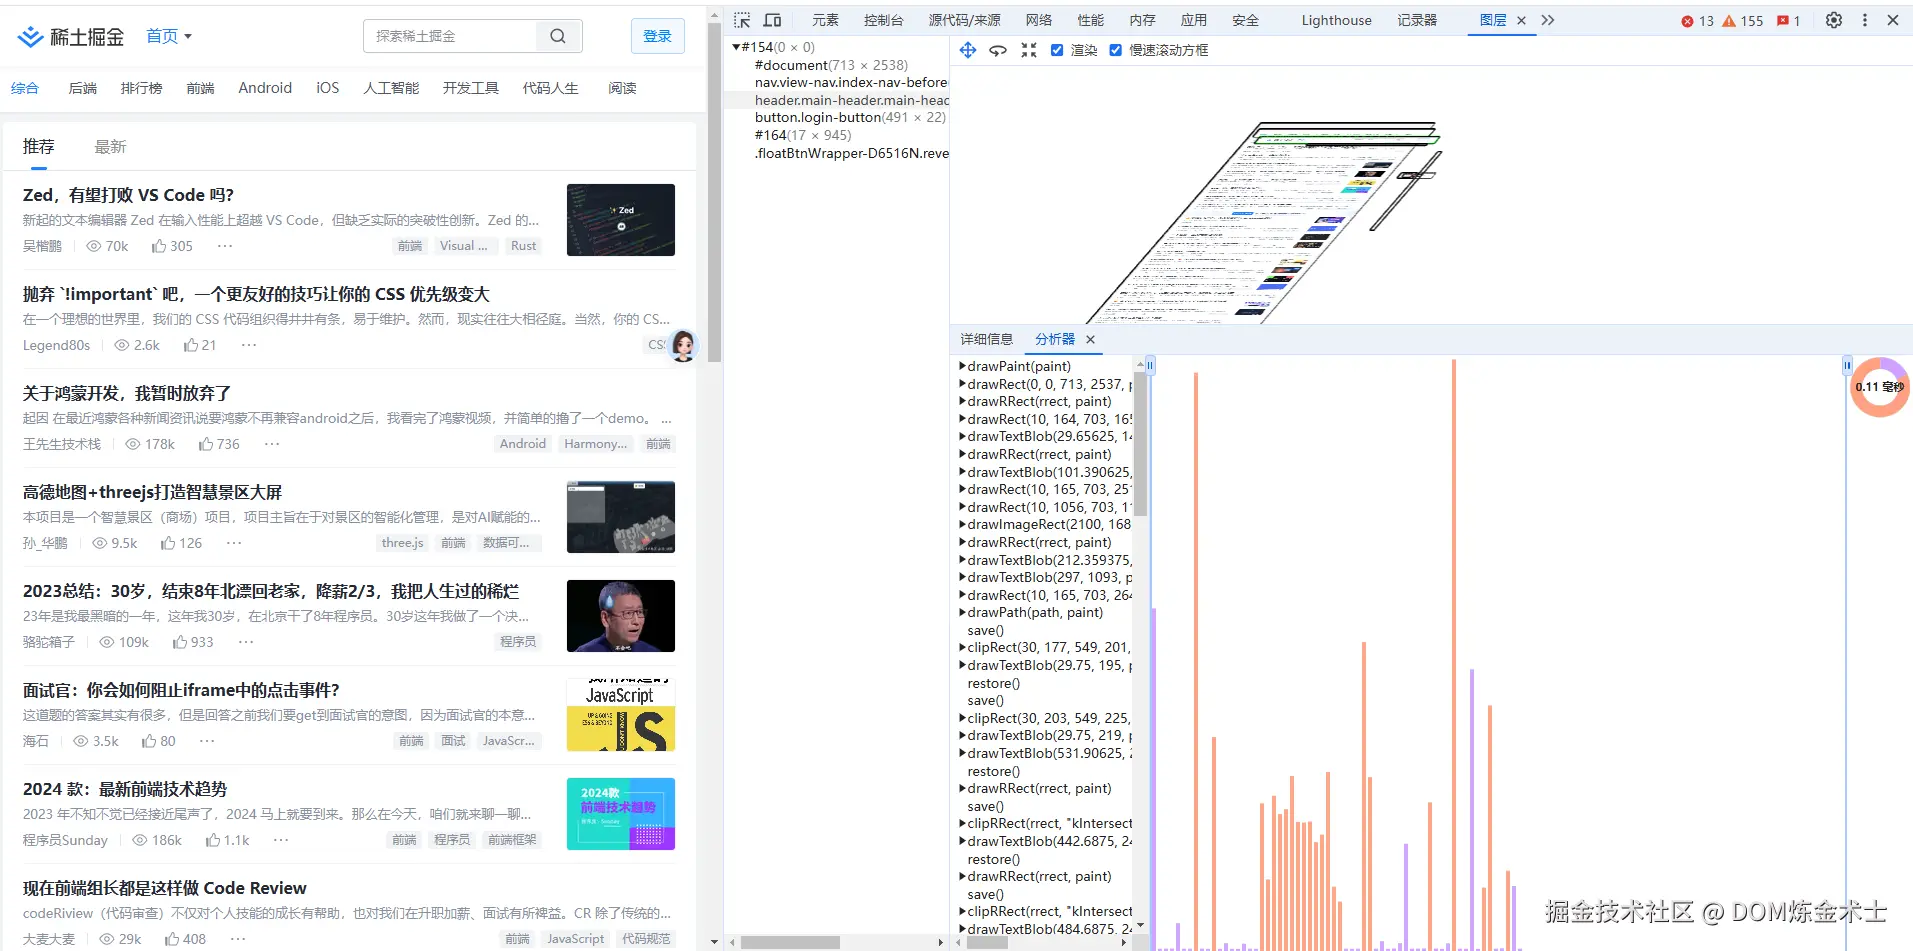
Task: Like the 鸿蒙开发 article via the thumbs-up icon
Action: pyautogui.click(x=205, y=444)
